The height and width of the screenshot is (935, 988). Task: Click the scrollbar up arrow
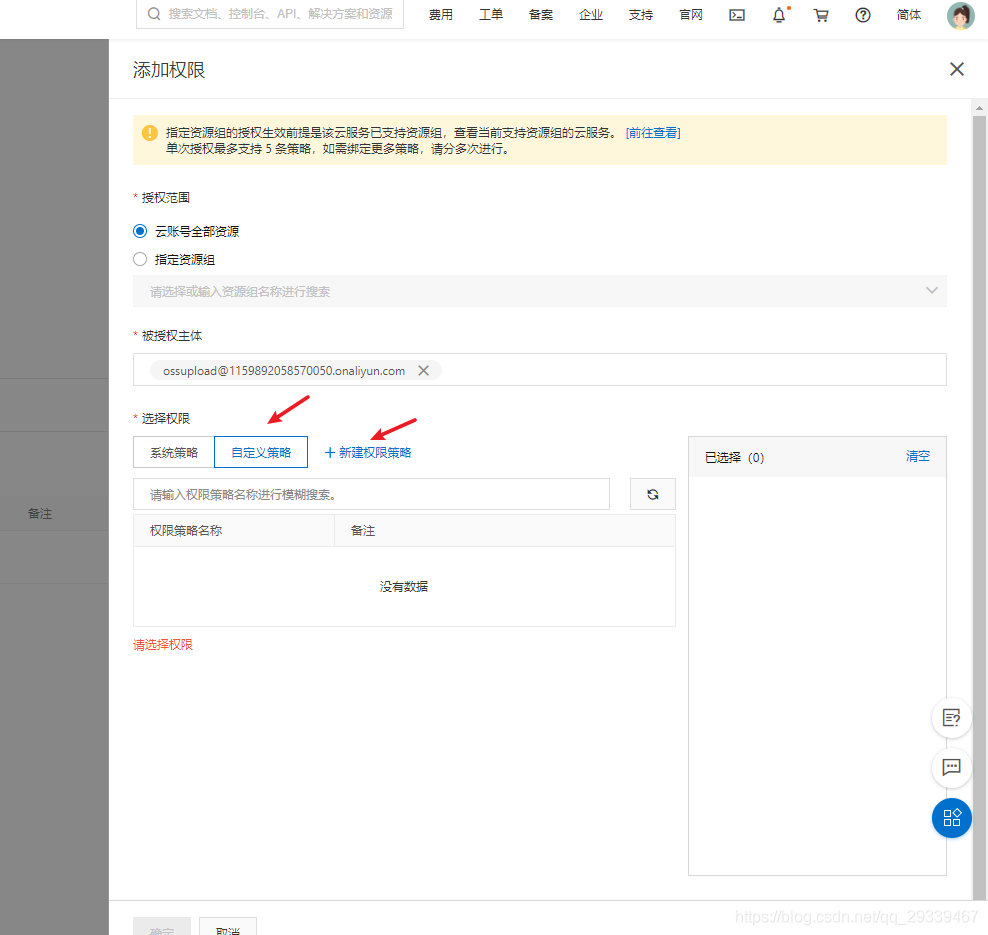pyautogui.click(x=979, y=108)
